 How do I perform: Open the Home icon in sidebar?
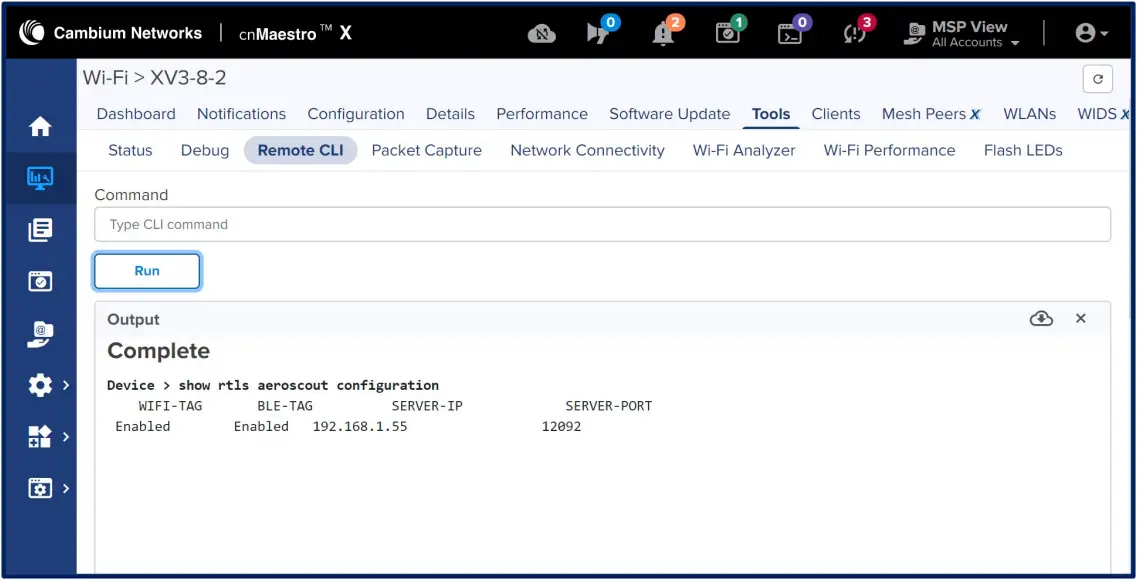tap(40, 126)
